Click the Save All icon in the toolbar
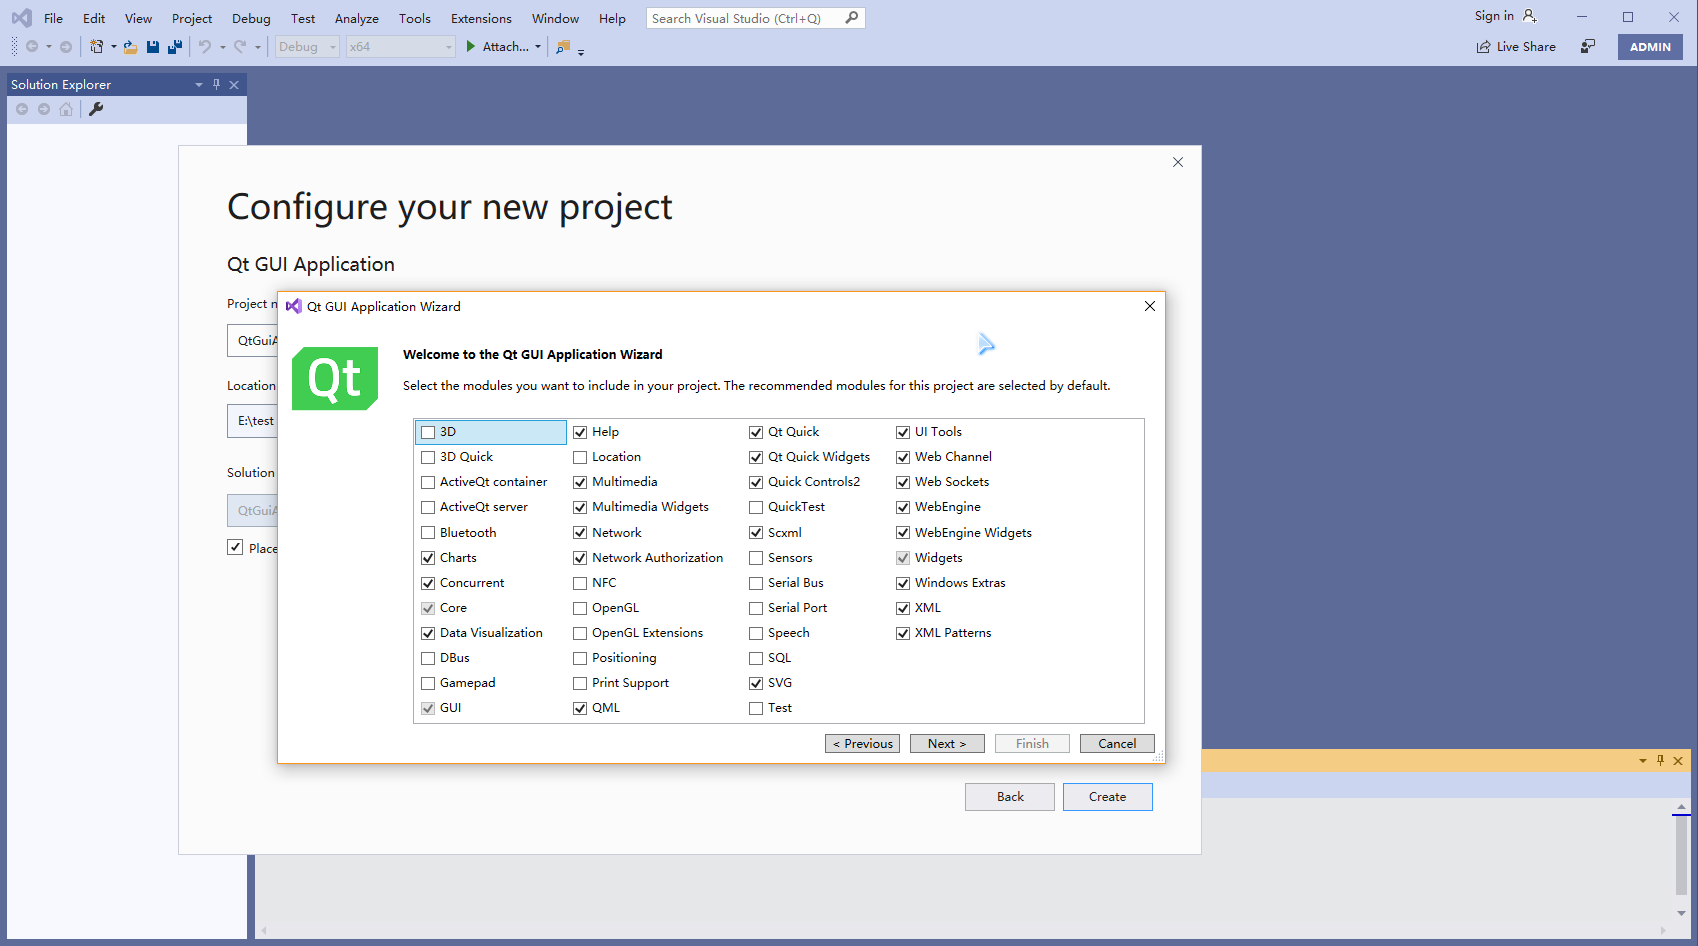This screenshot has width=1698, height=946. [x=175, y=46]
